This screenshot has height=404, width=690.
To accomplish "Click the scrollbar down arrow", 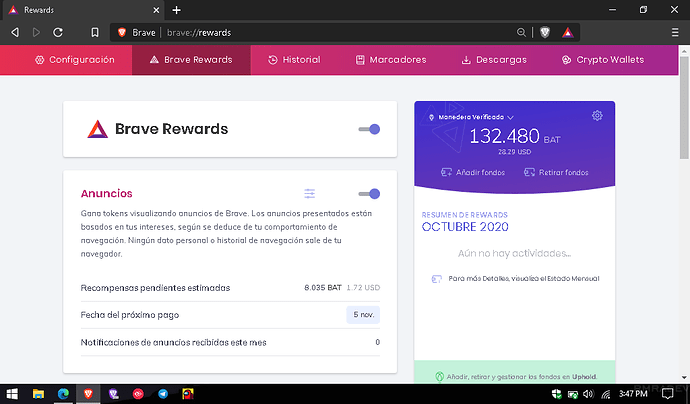I will (684, 378).
